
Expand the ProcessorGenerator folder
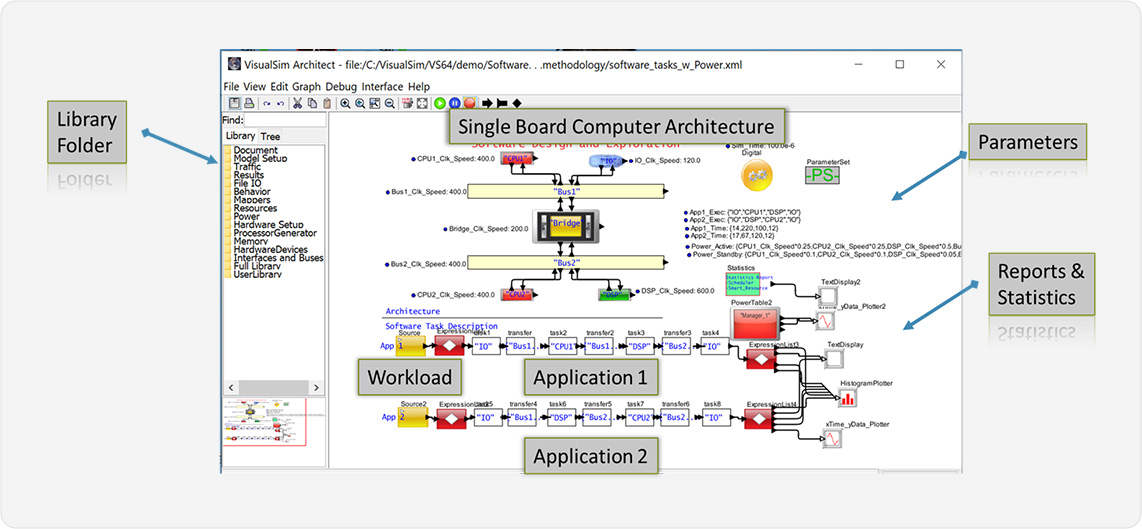point(270,233)
